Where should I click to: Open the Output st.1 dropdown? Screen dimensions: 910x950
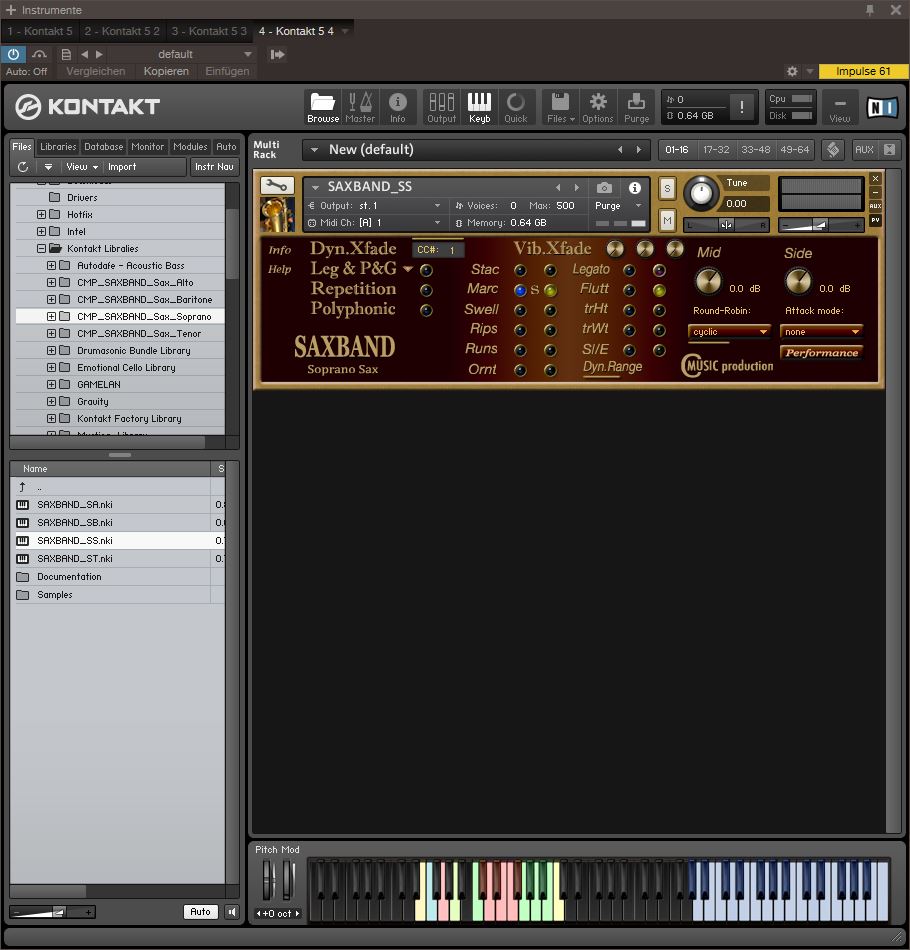point(374,205)
